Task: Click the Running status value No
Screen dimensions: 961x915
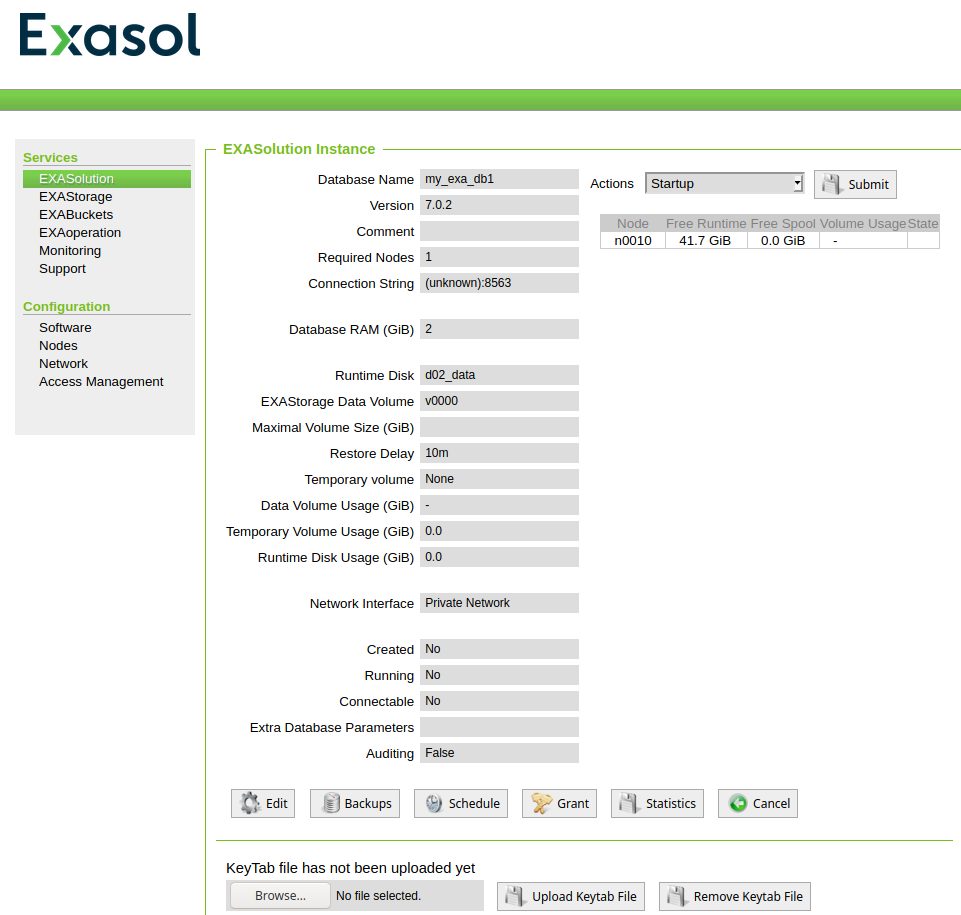Action: click(499, 675)
